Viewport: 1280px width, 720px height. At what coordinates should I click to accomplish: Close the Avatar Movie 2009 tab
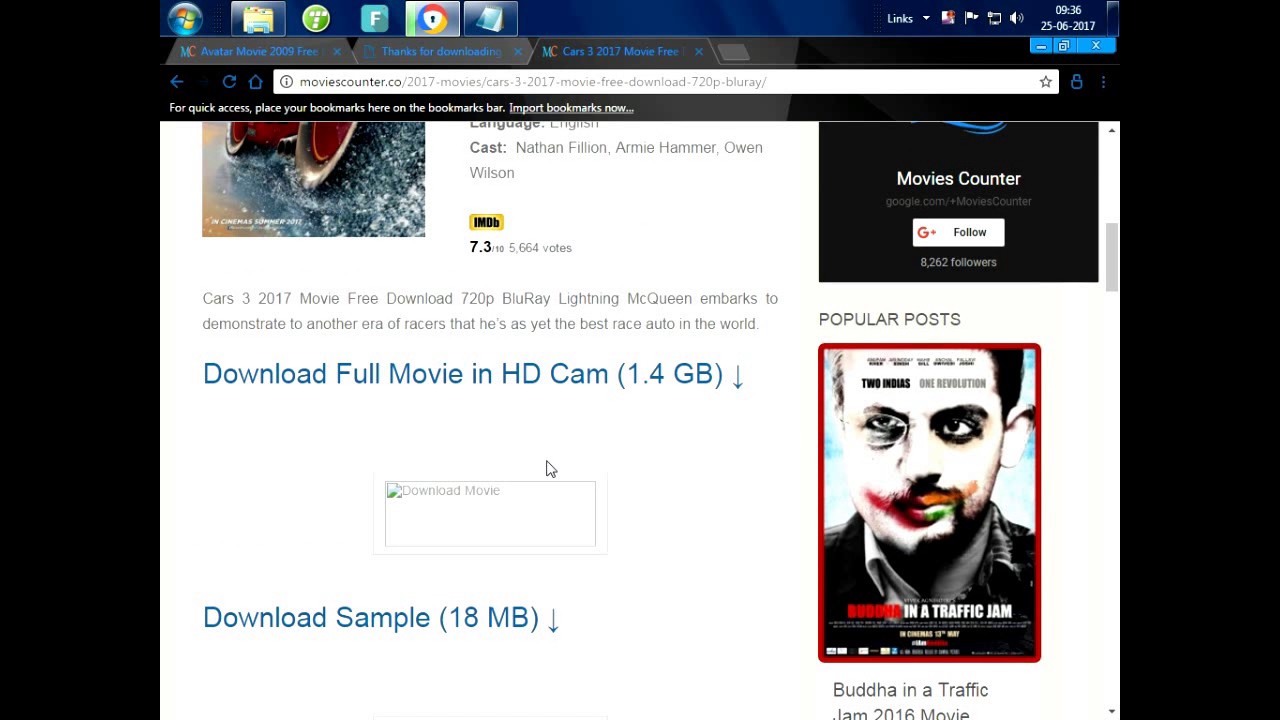337,51
